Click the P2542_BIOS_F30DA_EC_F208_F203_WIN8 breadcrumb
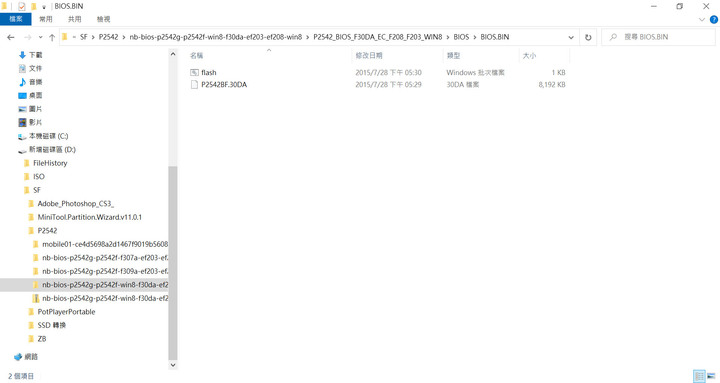The image size is (720, 383). point(377,37)
